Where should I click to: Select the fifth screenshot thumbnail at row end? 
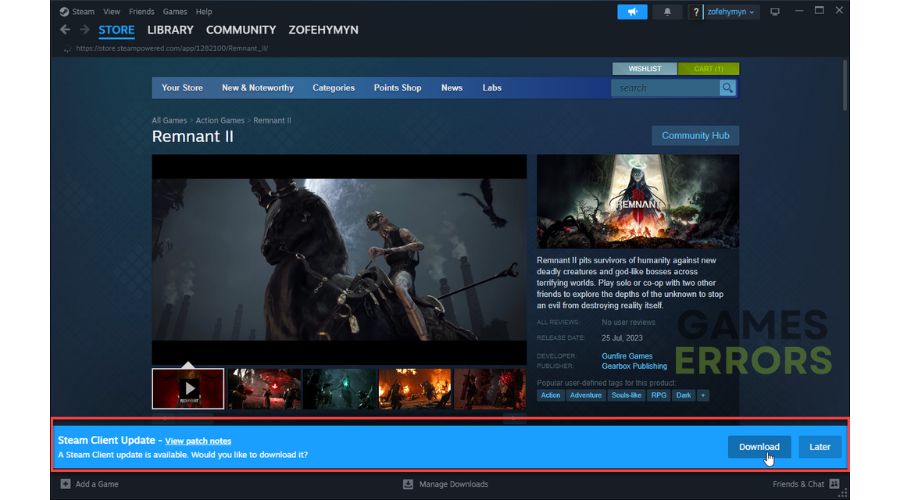490,389
